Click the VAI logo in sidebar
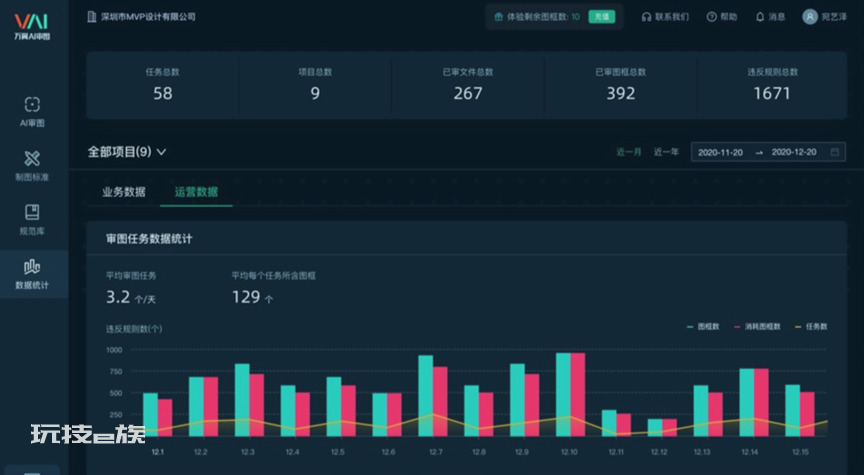The width and height of the screenshot is (864, 475). pos(32,26)
